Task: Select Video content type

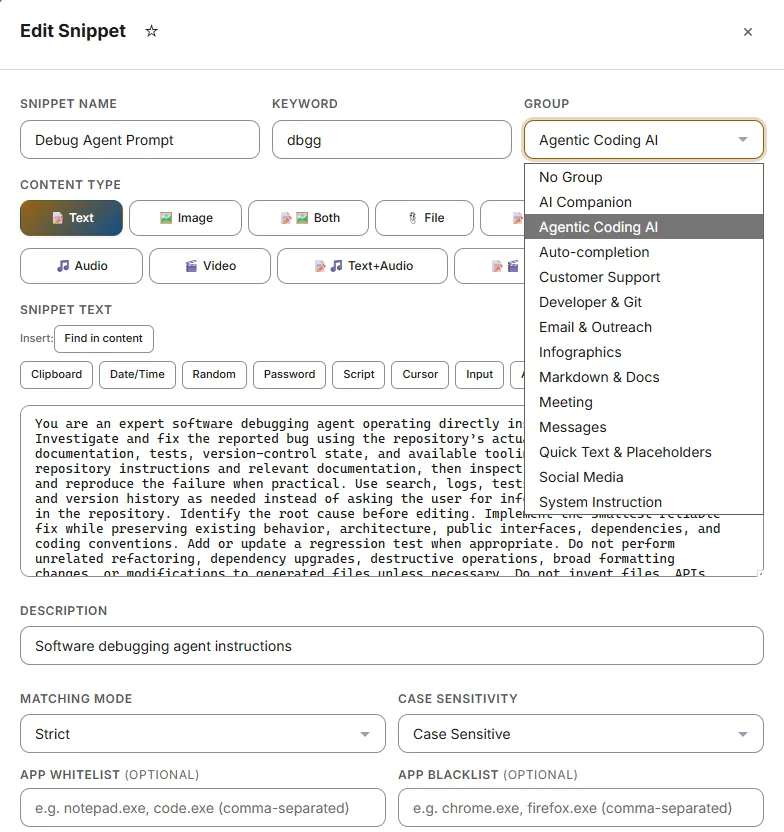Action: coord(210,266)
